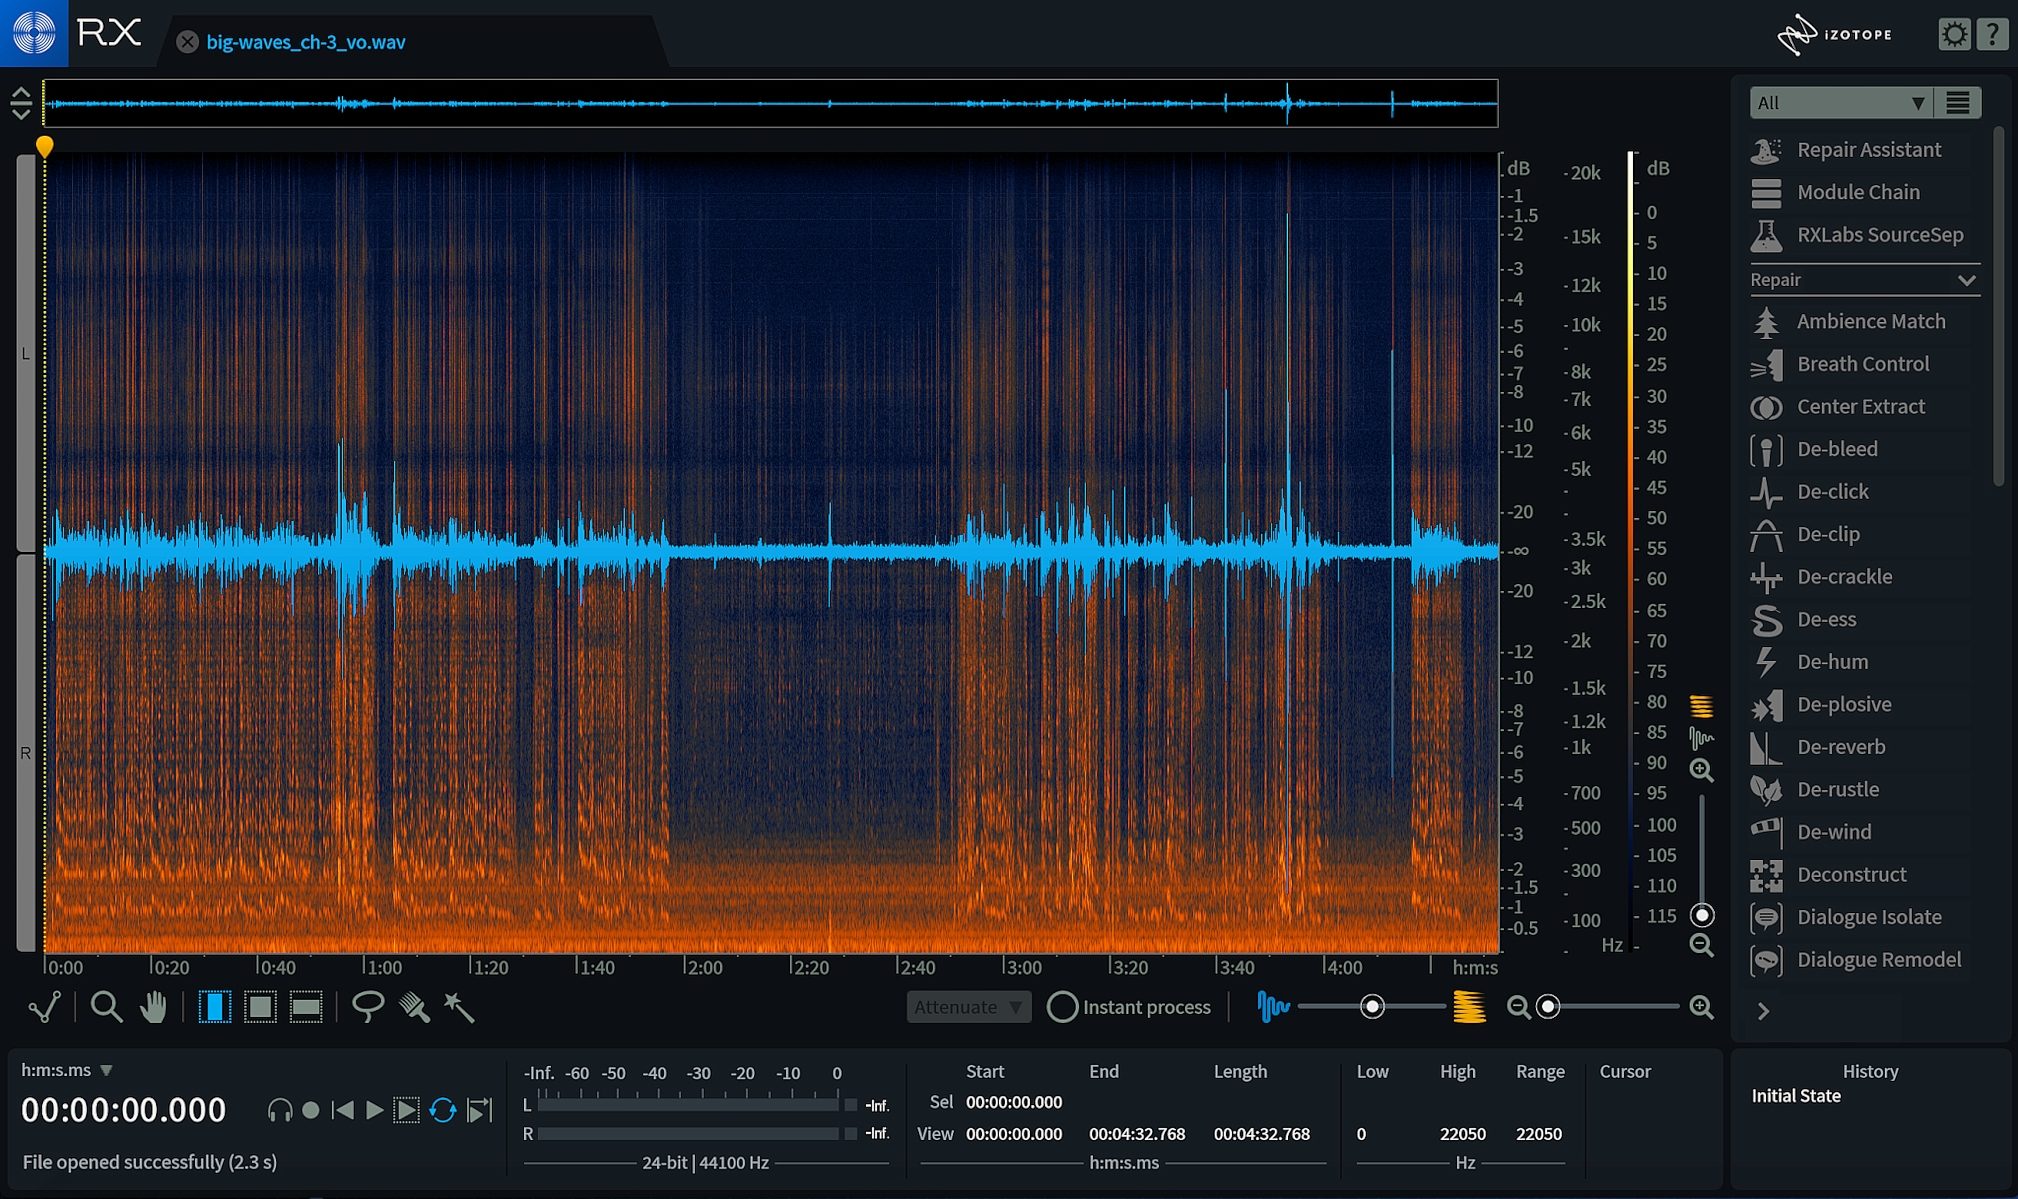Viewport: 2018px width, 1199px height.
Task: Toggle input monitoring headphones
Action: pyautogui.click(x=280, y=1110)
